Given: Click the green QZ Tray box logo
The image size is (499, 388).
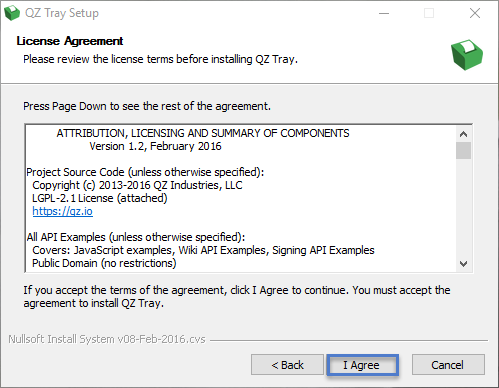Looking at the screenshot, I should point(467,55).
